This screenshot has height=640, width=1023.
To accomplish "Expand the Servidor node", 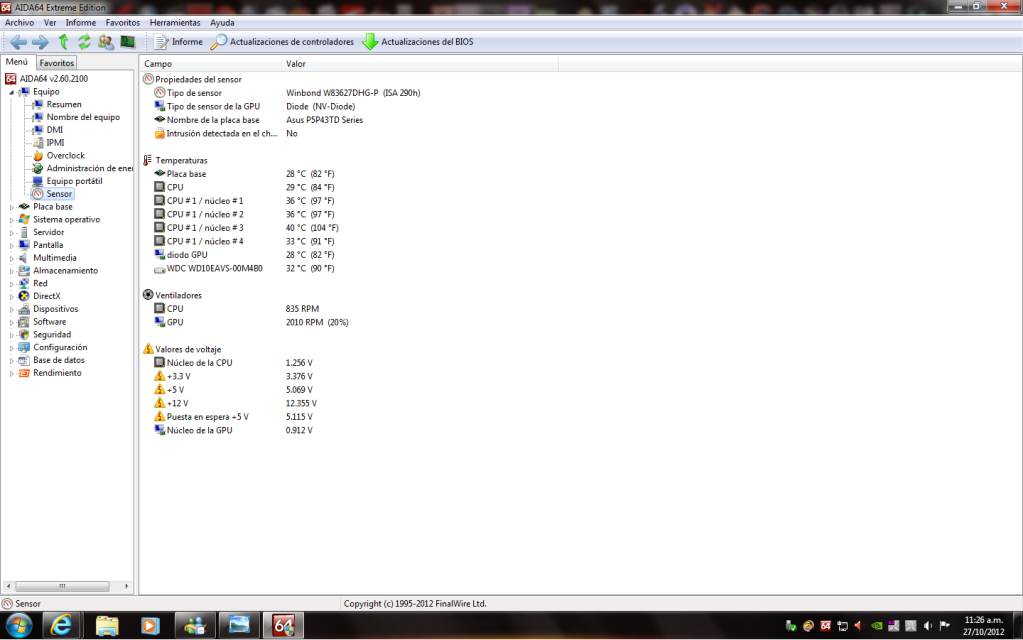I will 12,233.
